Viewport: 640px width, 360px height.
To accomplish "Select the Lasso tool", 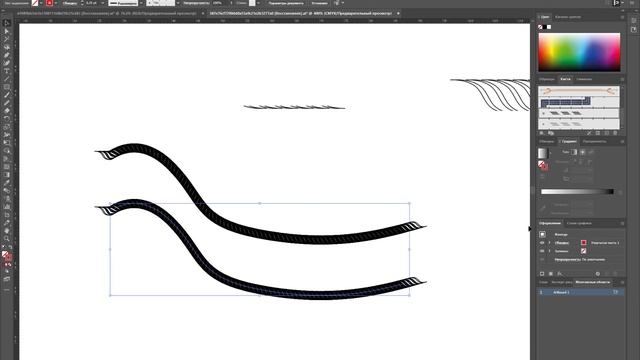I will click(7, 47).
